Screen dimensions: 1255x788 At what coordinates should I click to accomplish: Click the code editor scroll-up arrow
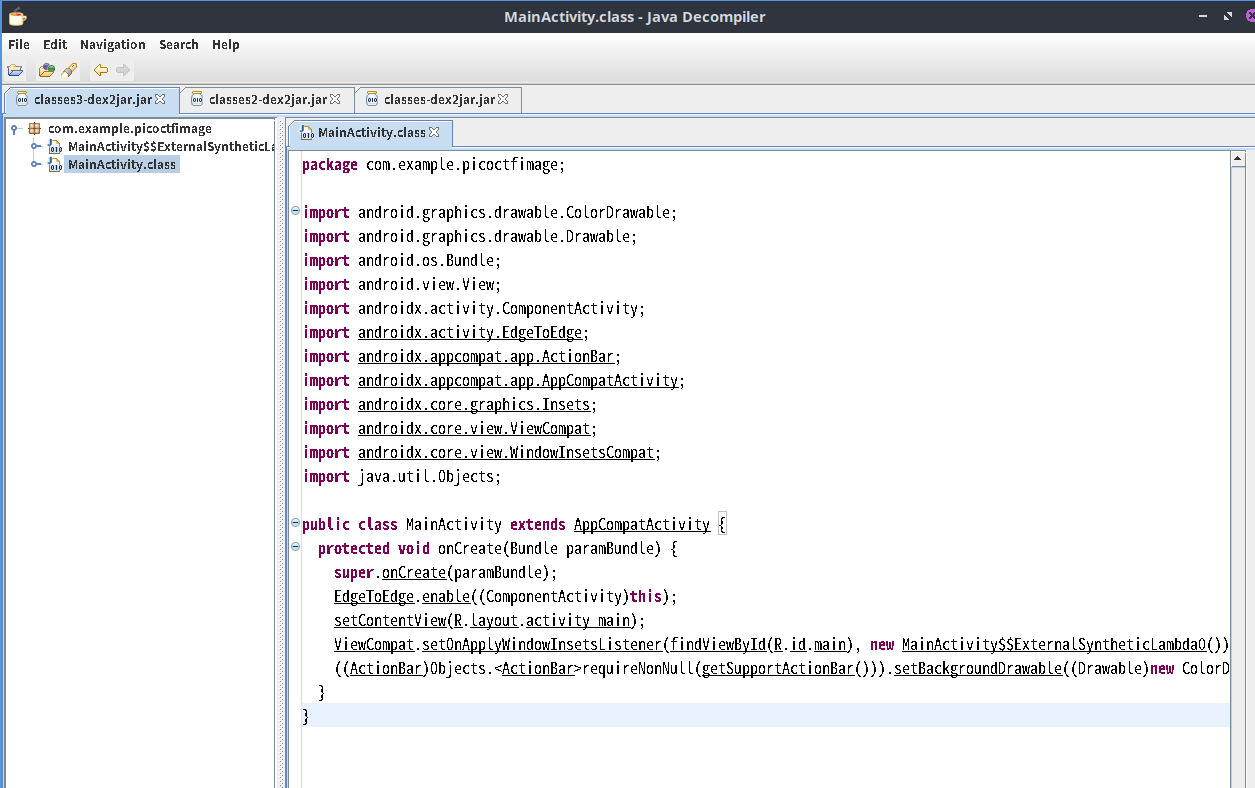[1237, 159]
